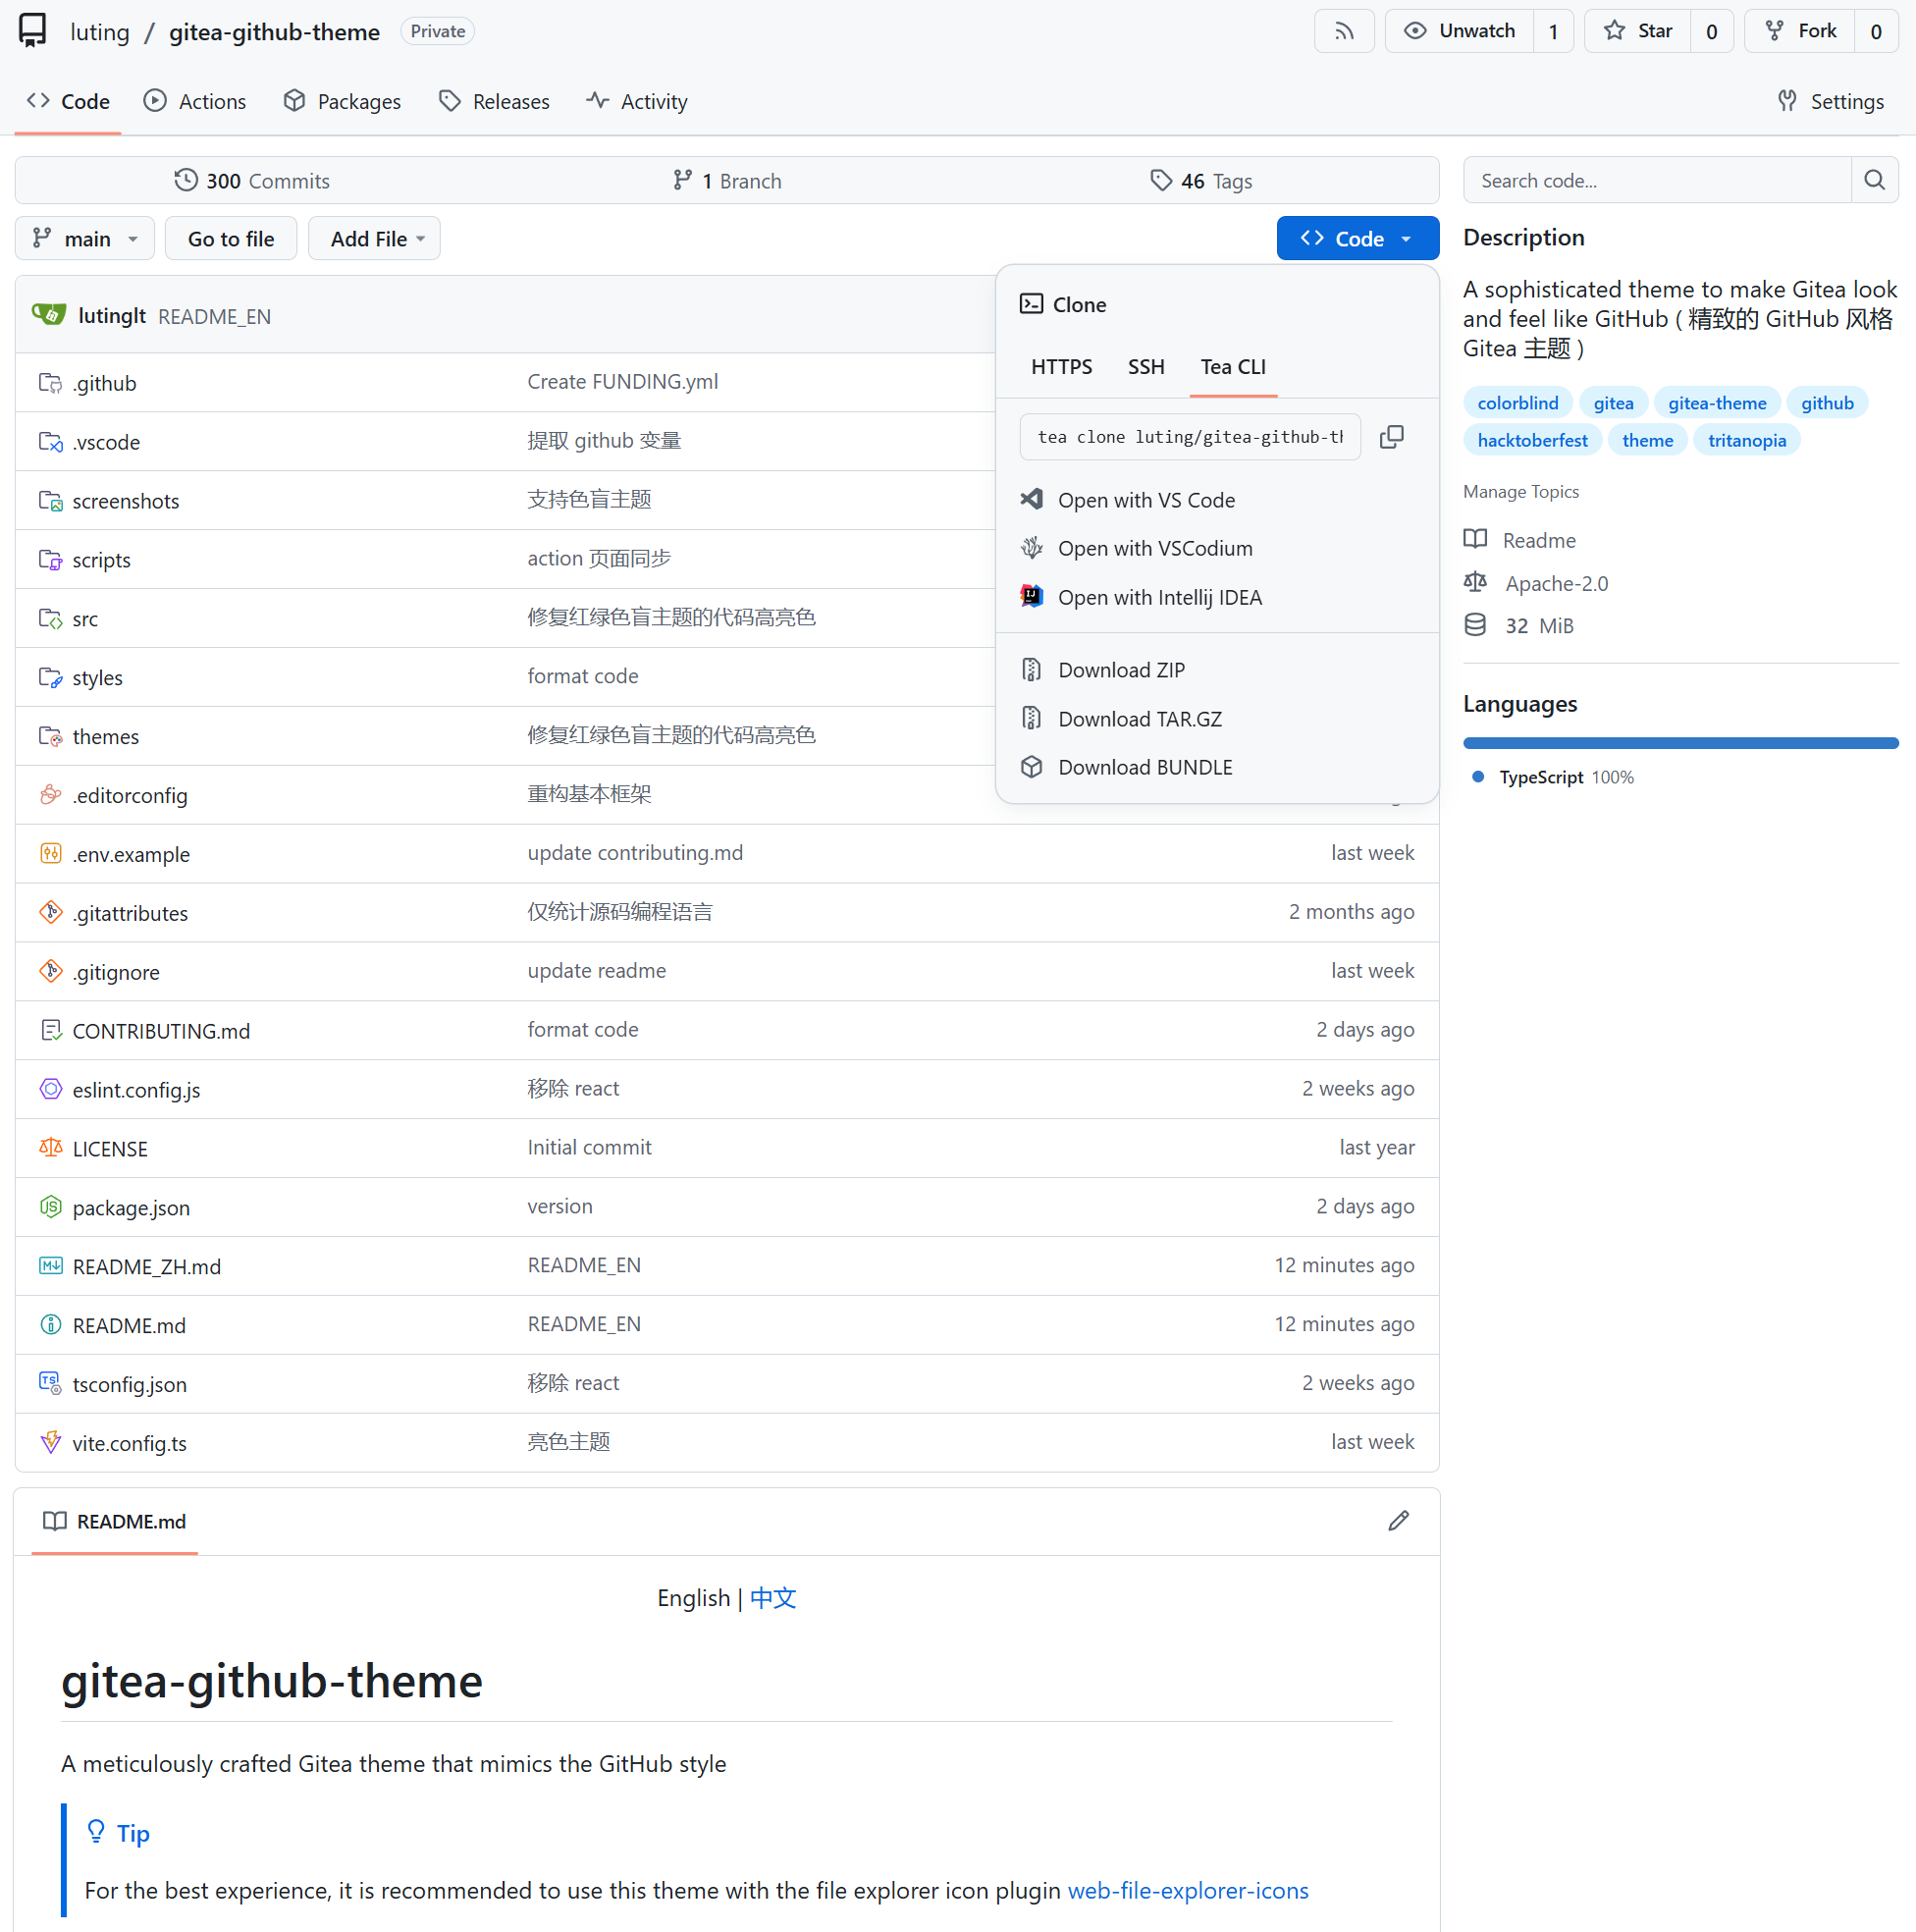
Task: Switch clone method to SSH
Action: click(1146, 367)
